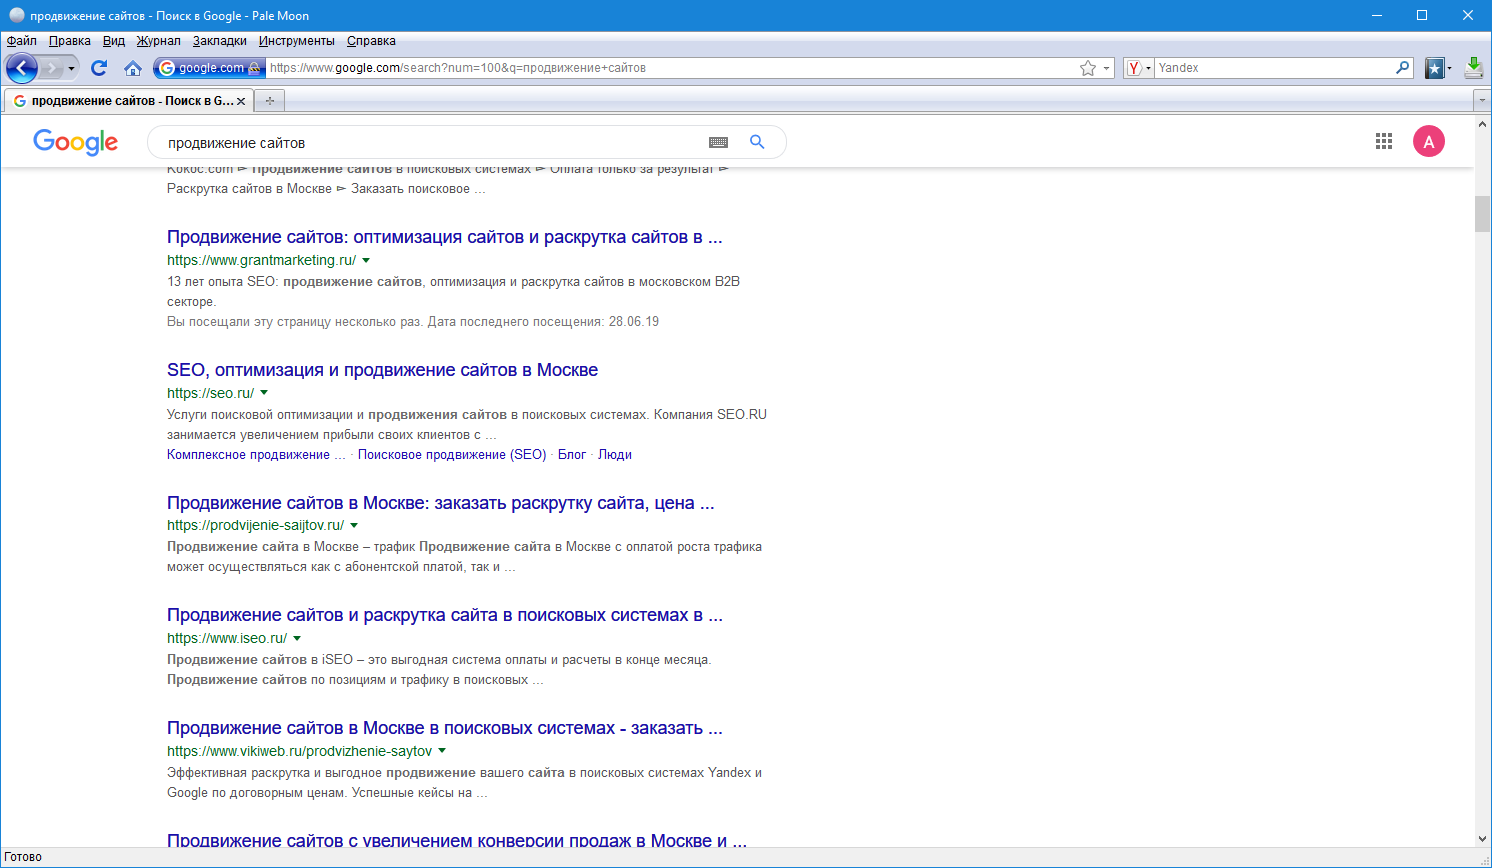Close the 'продвижение сайтов' tab
This screenshot has height=868, width=1492.
click(x=241, y=101)
